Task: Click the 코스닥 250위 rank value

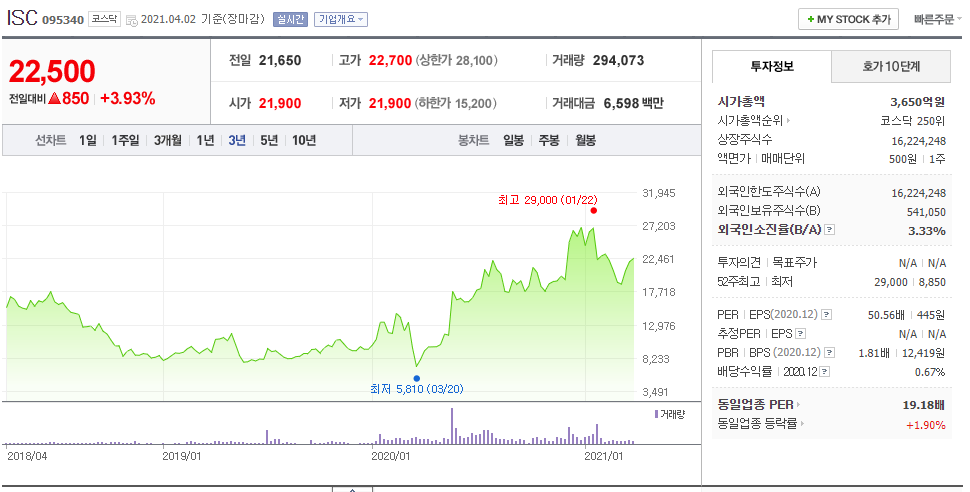Action: coord(913,121)
